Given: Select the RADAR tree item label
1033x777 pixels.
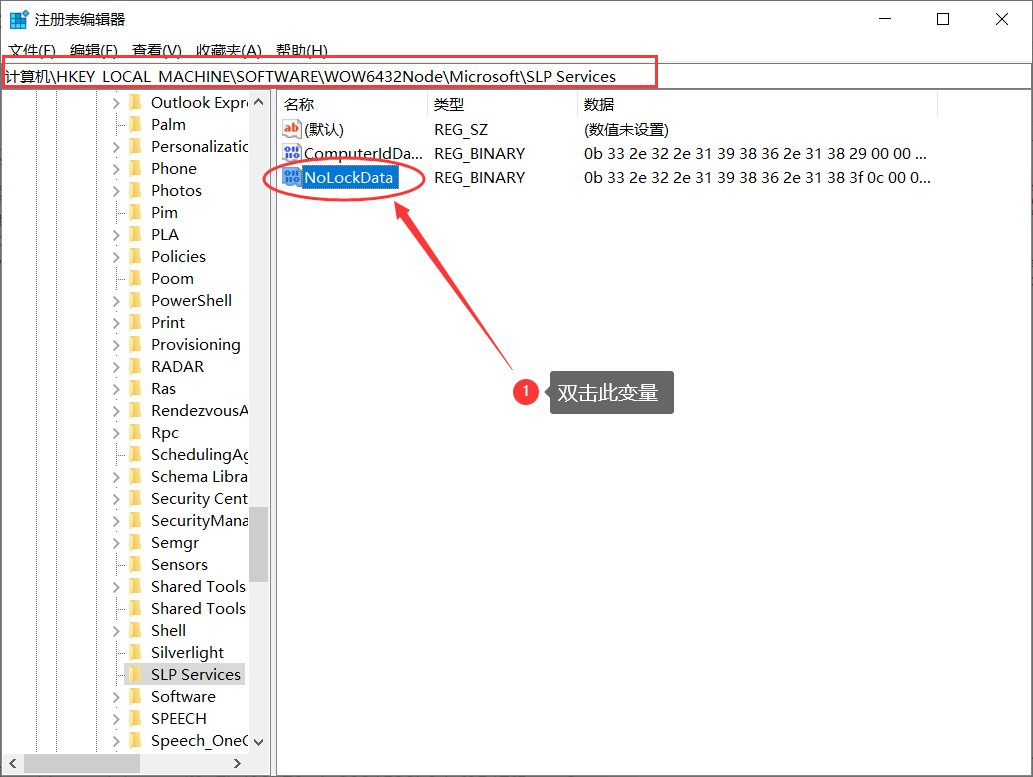Looking at the screenshot, I should click(x=177, y=366).
